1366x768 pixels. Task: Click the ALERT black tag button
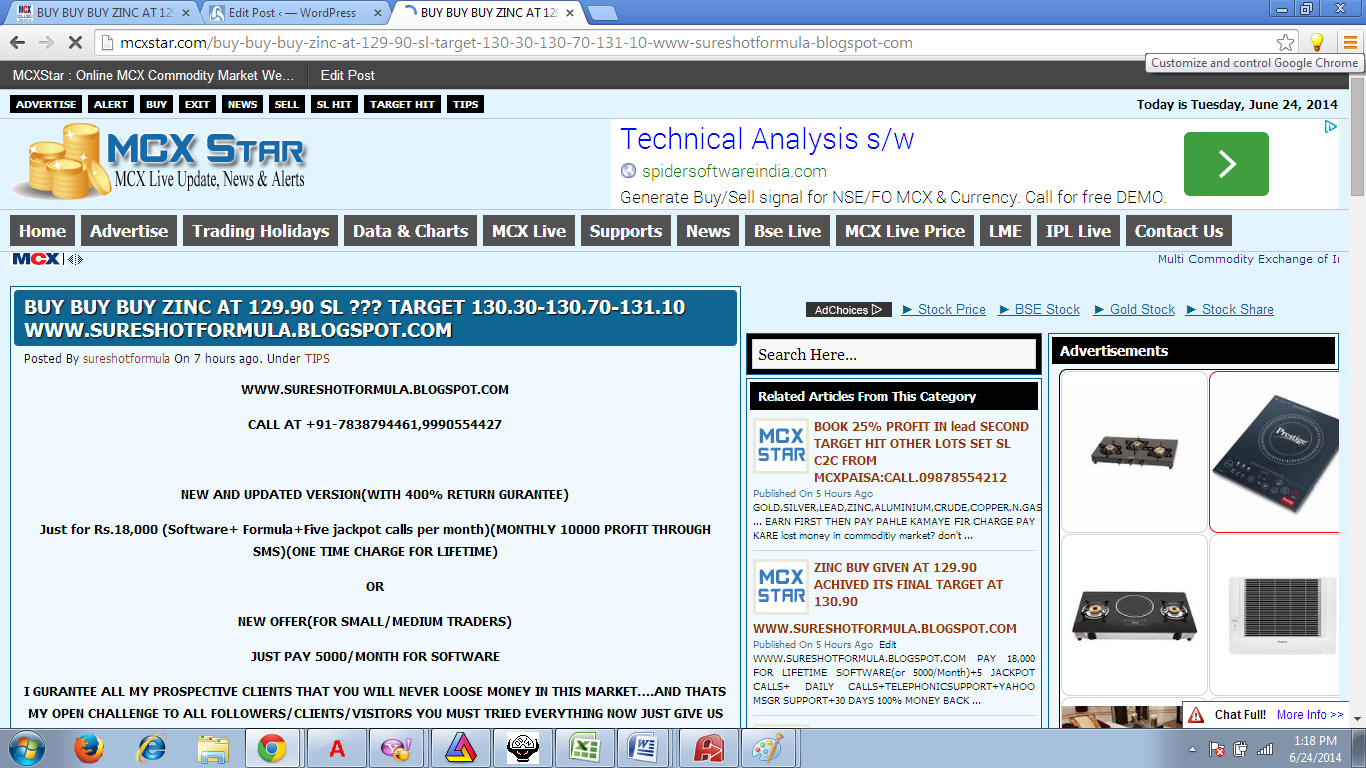(111, 104)
